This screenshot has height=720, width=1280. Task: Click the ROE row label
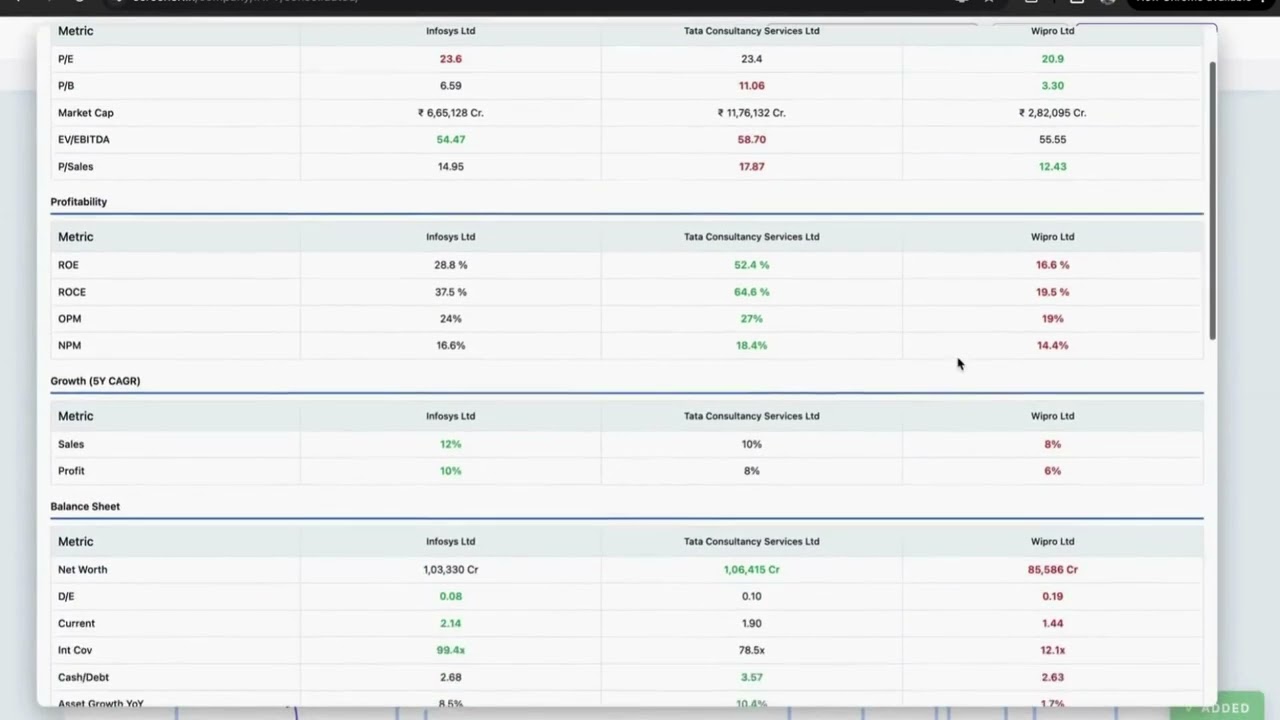click(68, 265)
